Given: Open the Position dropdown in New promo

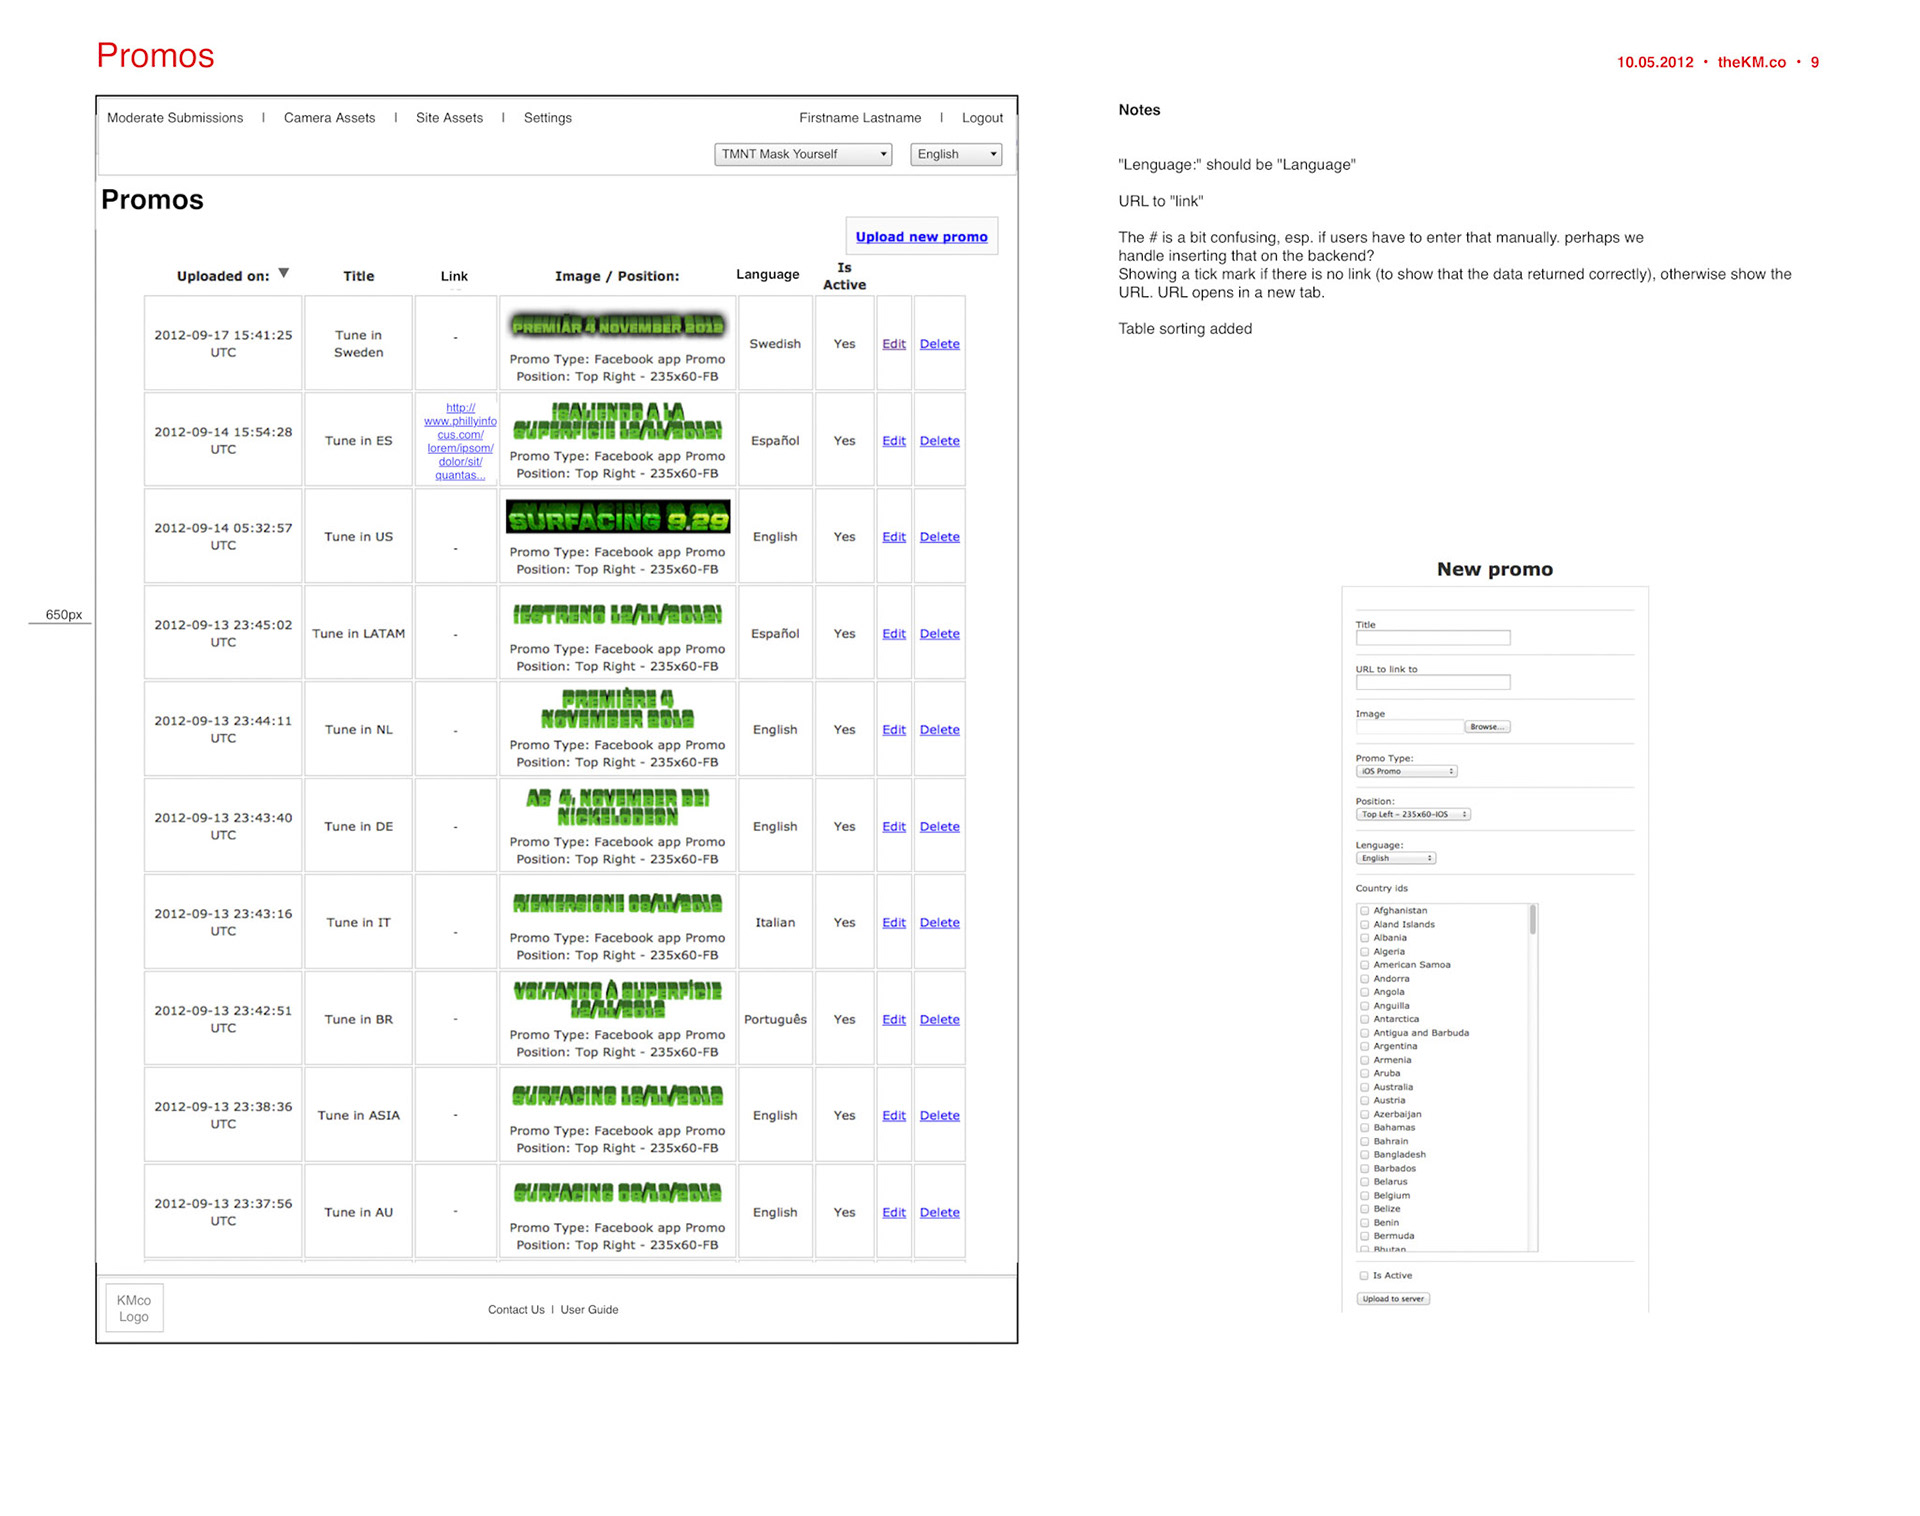Looking at the screenshot, I should pyautogui.click(x=1413, y=815).
